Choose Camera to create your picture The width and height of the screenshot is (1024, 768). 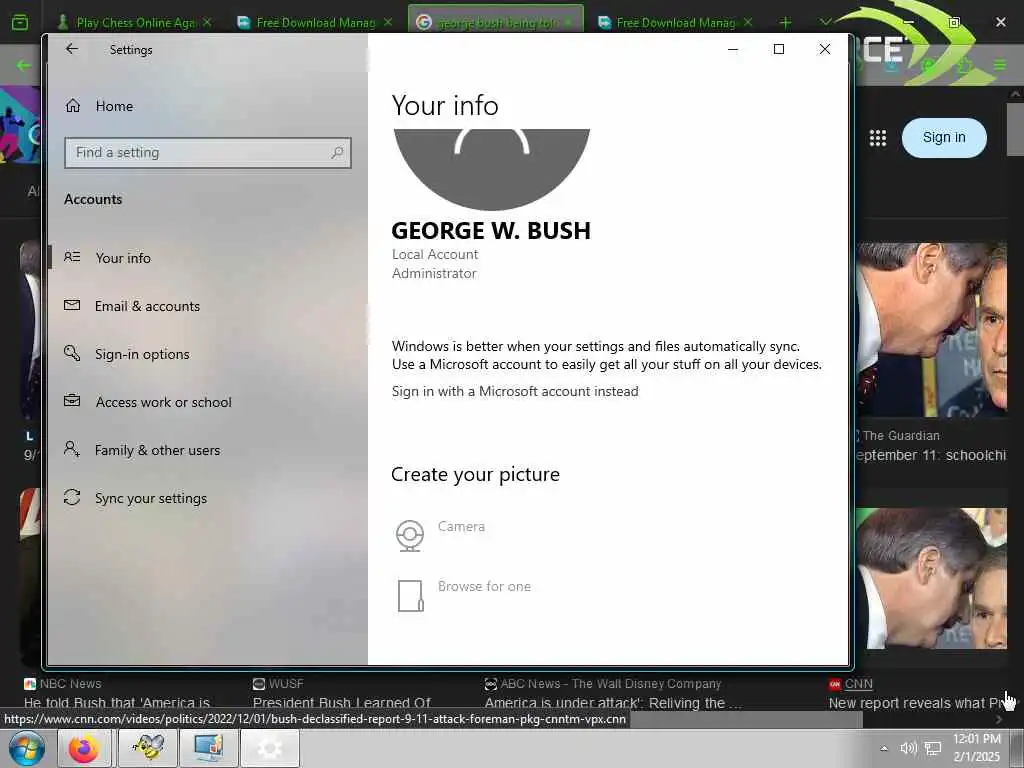click(461, 526)
